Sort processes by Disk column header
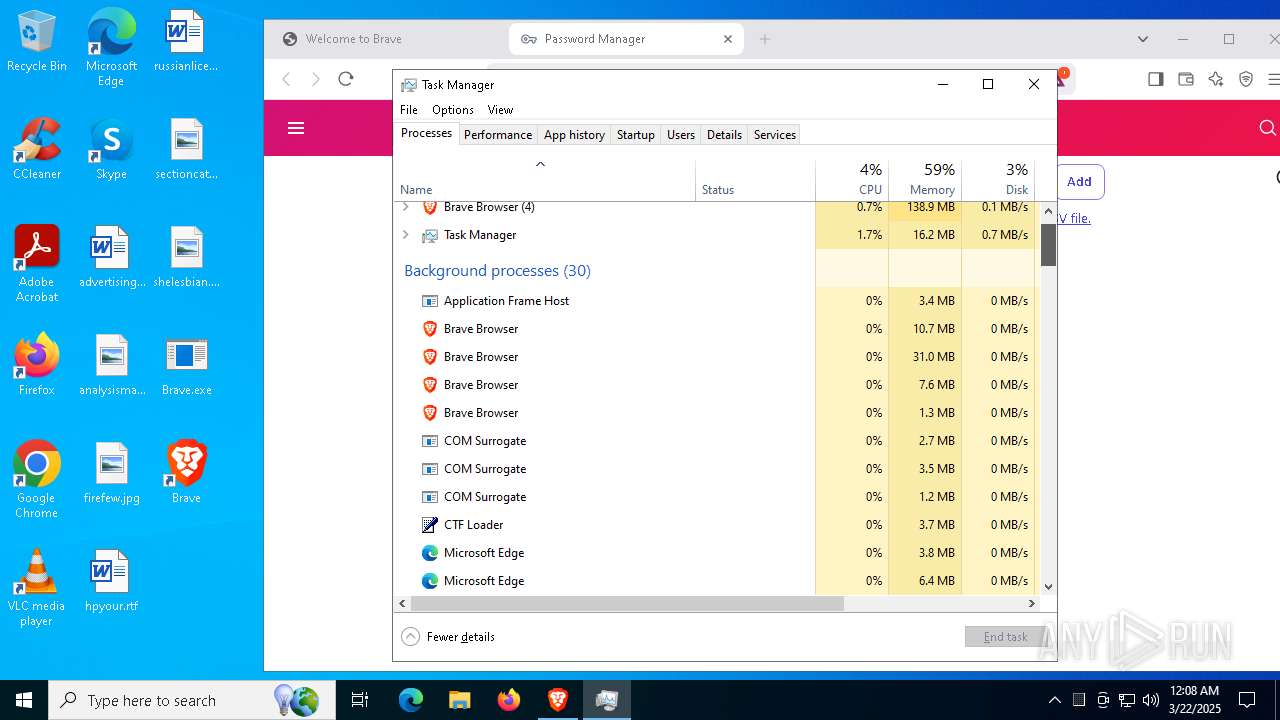 998,181
